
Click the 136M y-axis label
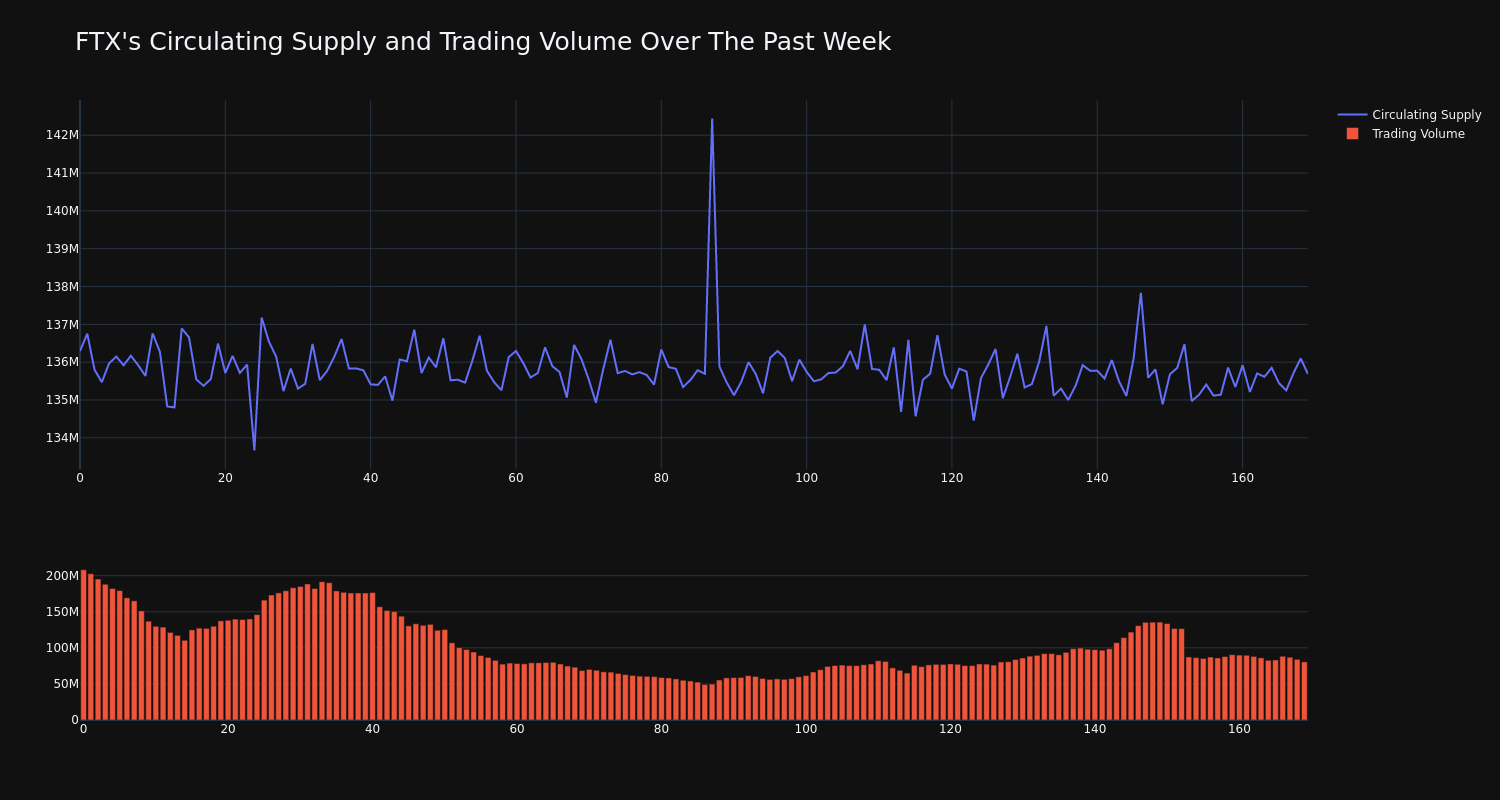tap(62, 362)
